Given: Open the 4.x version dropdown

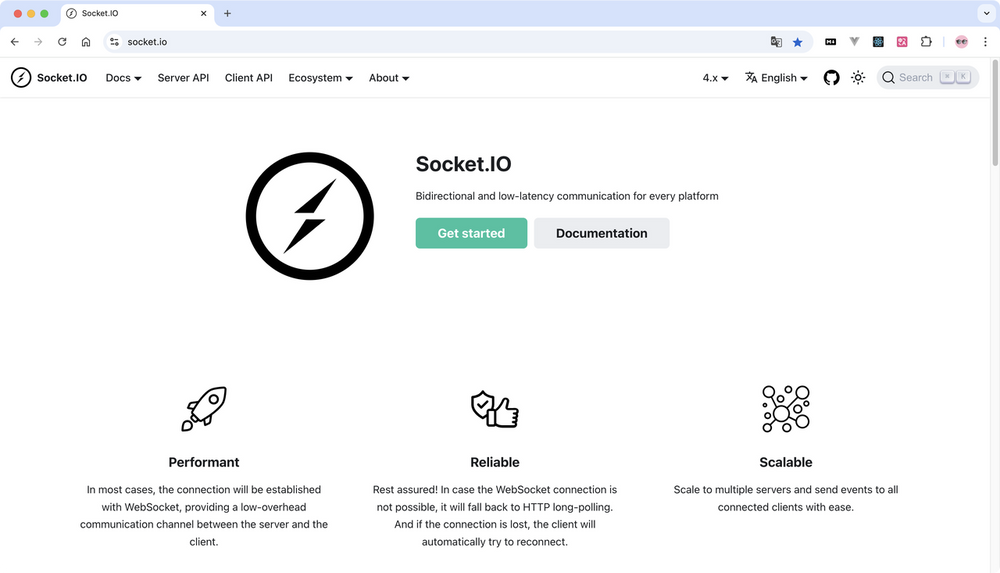Looking at the screenshot, I should click(x=715, y=78).
